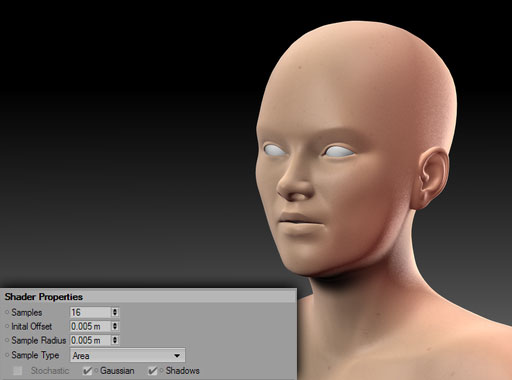Click the Samples label
The image size is (512, 380).
[x=27, y=312]
